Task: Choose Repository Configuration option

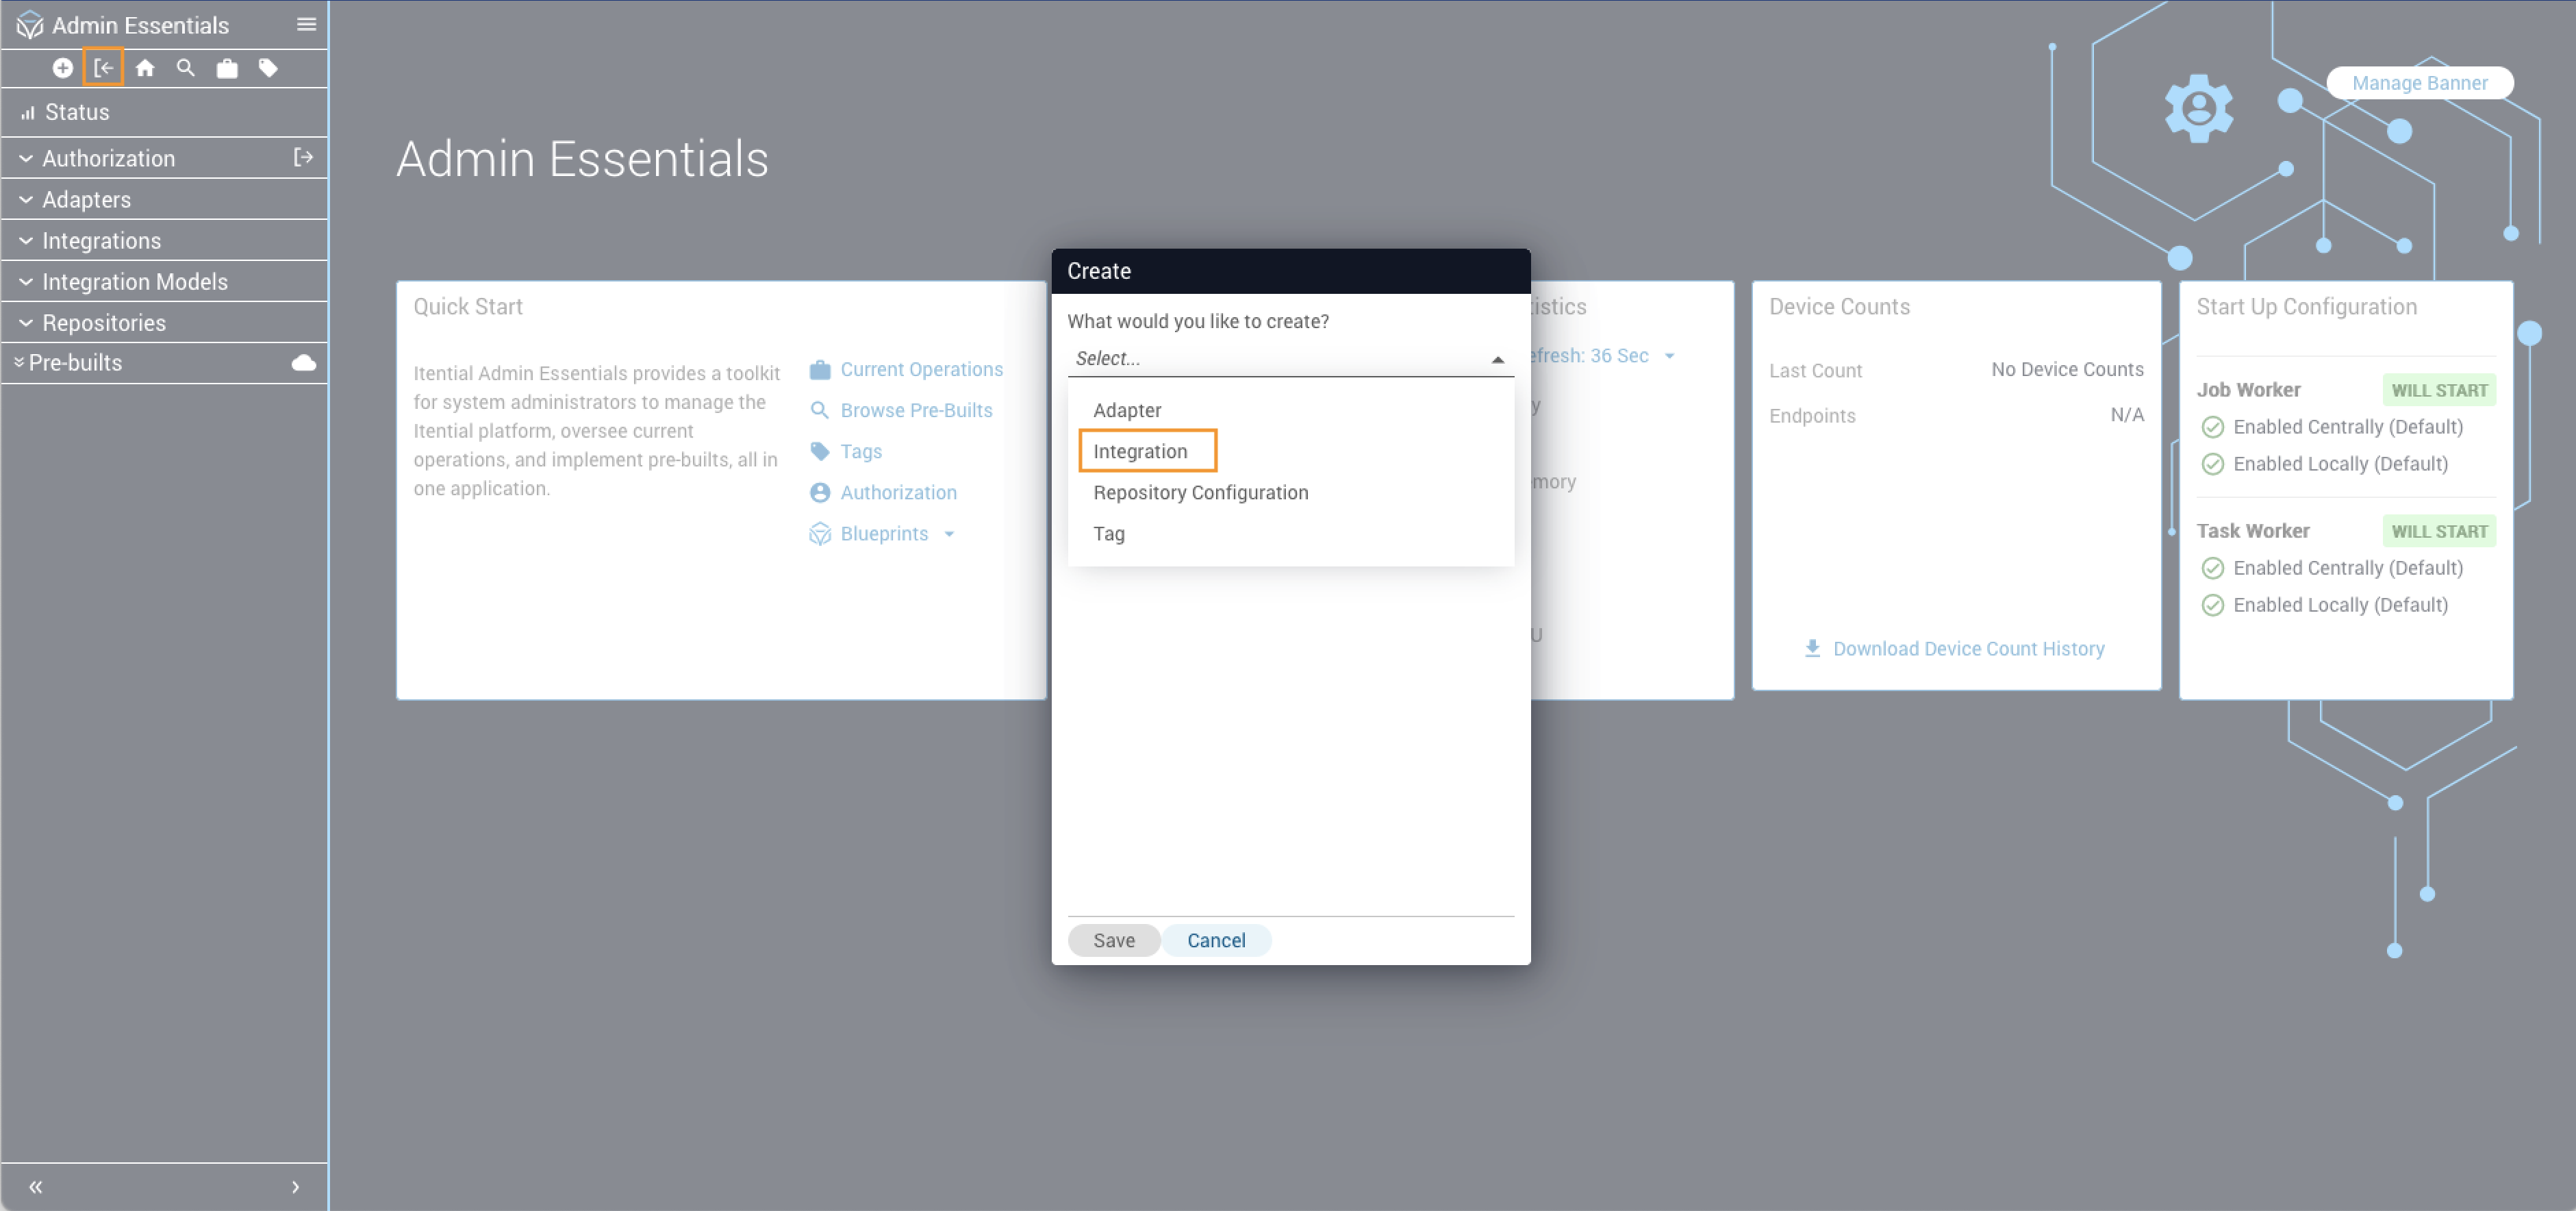Action: [x=1200, y=492]
